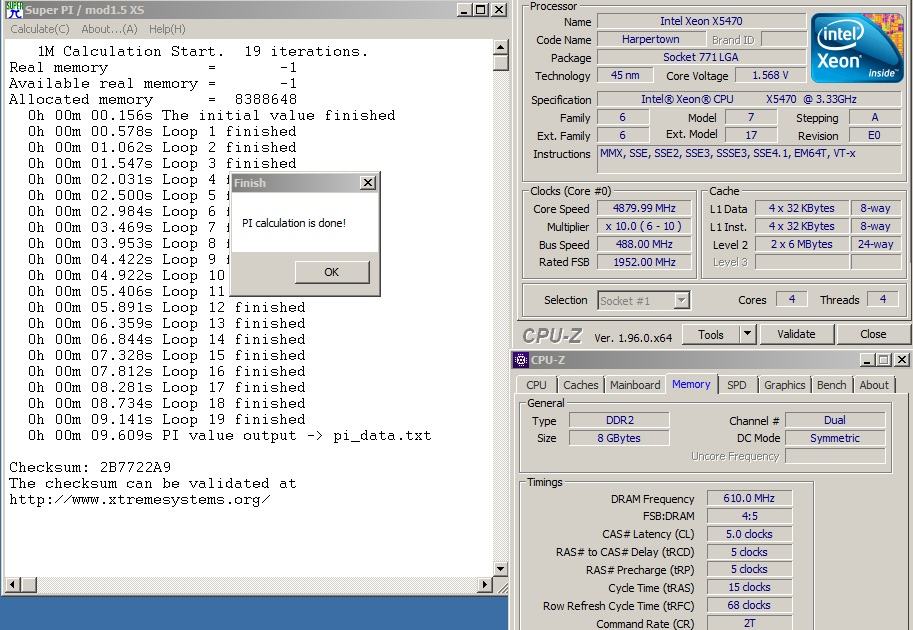Click Super PI scroll down arrow
Screen dimensions: 913x630
click(x=501, y=568)
